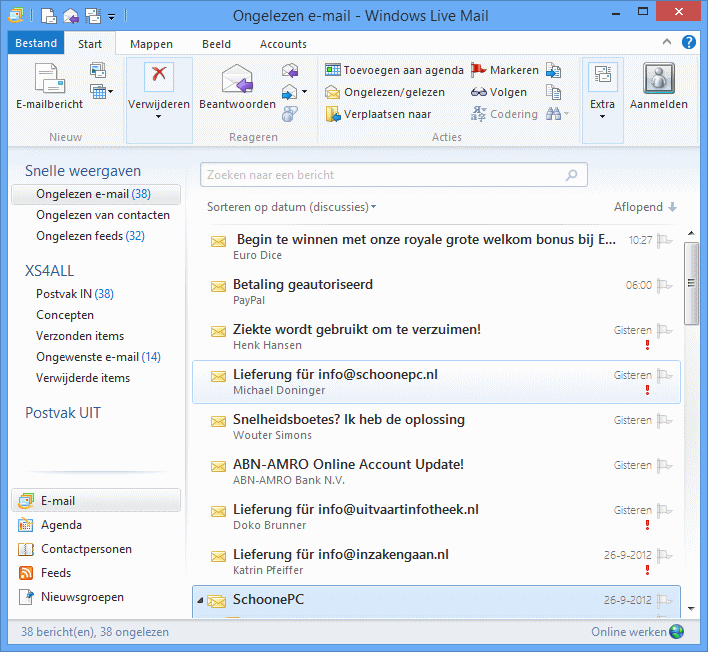Click the scrollbar down arrow

point(691,608)
